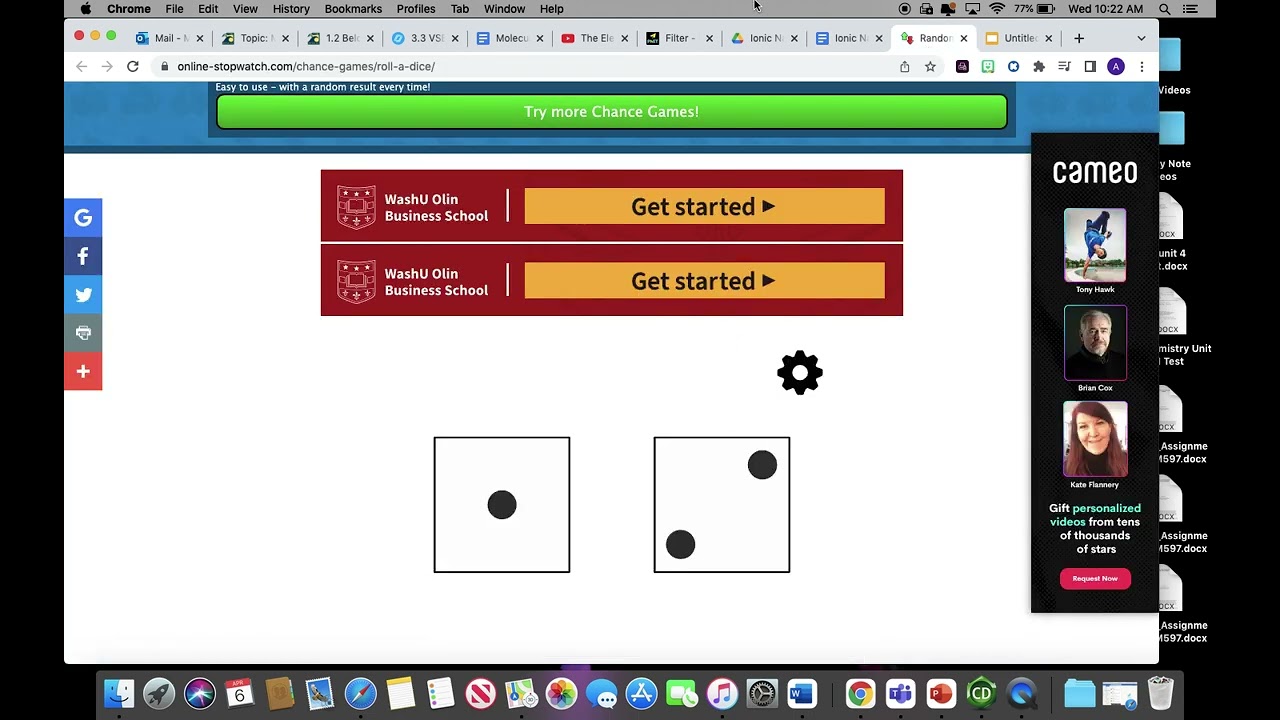Click the first WashU Olin Get started banner
1280x720 pixels.
pos(612,206)
